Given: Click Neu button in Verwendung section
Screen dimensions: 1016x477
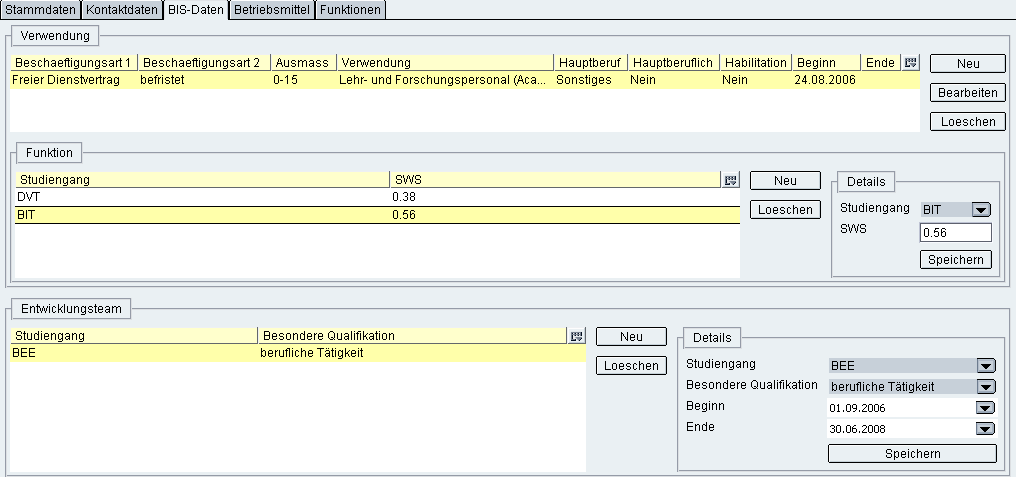Looking at the screenshot, I should 967,64.
